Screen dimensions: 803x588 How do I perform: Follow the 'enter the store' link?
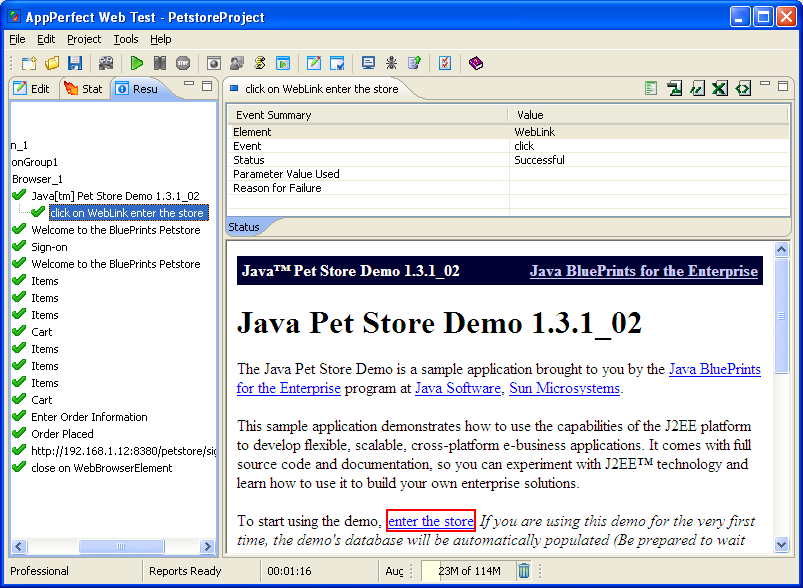(x=430, y=521)
